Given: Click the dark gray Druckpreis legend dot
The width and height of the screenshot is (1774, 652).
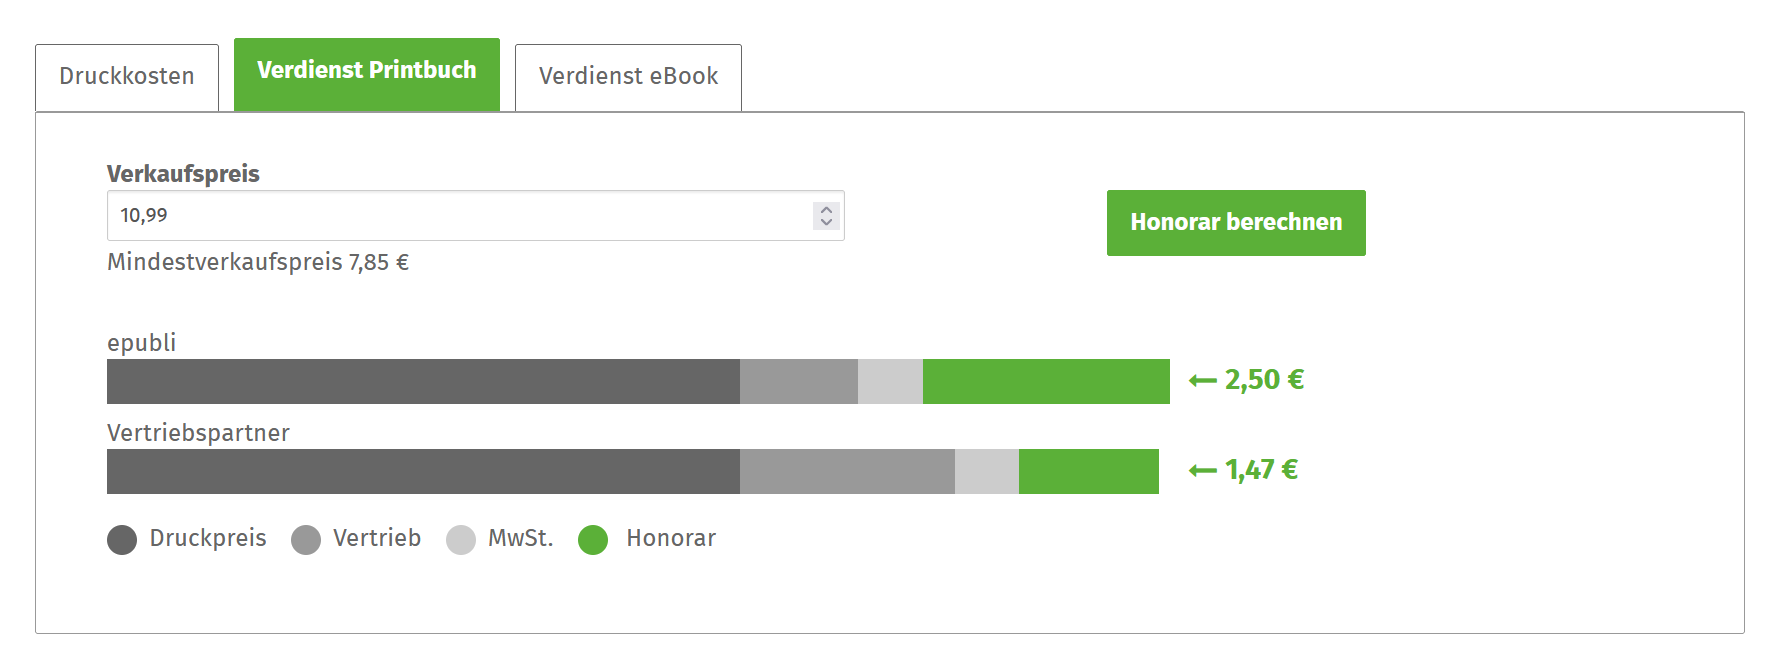Looking at the screenshot, I should (x=122, y=540).
